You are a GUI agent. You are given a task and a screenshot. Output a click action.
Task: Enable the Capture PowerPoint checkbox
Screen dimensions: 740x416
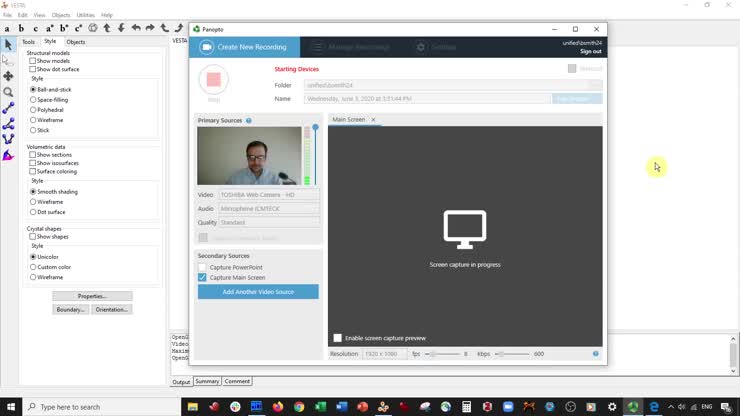click(202, 268)
